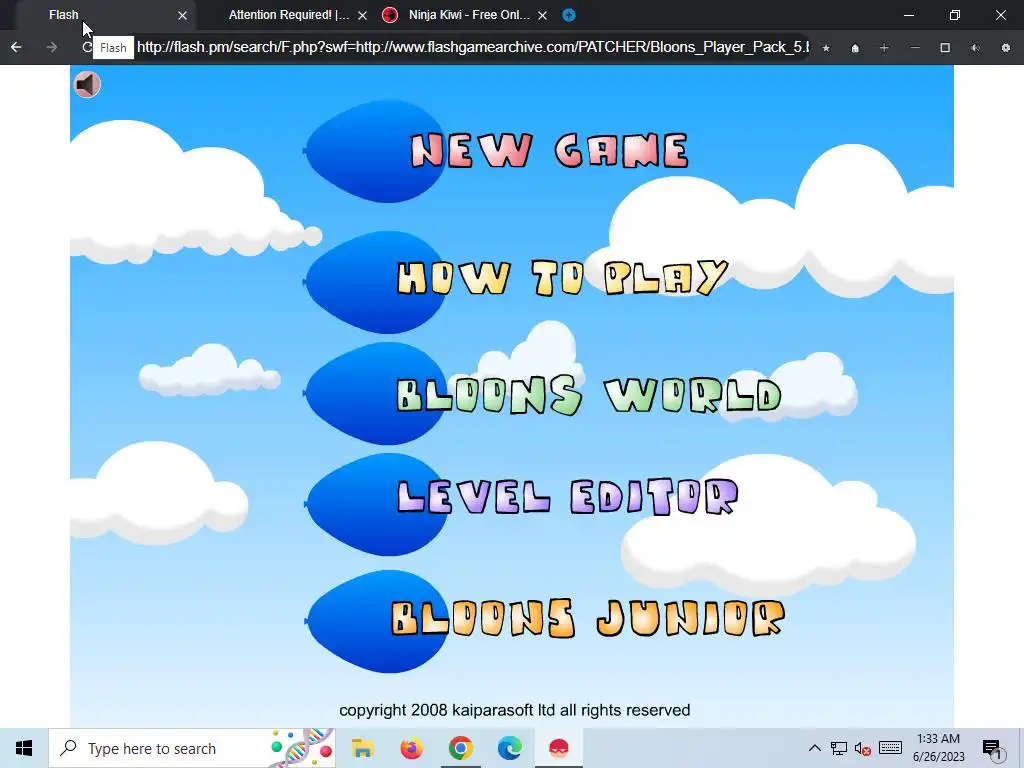Open the clock showing 1:33 AM
Image resolution: width=1024 pixels, height=768 pixels.
(938, 748)
